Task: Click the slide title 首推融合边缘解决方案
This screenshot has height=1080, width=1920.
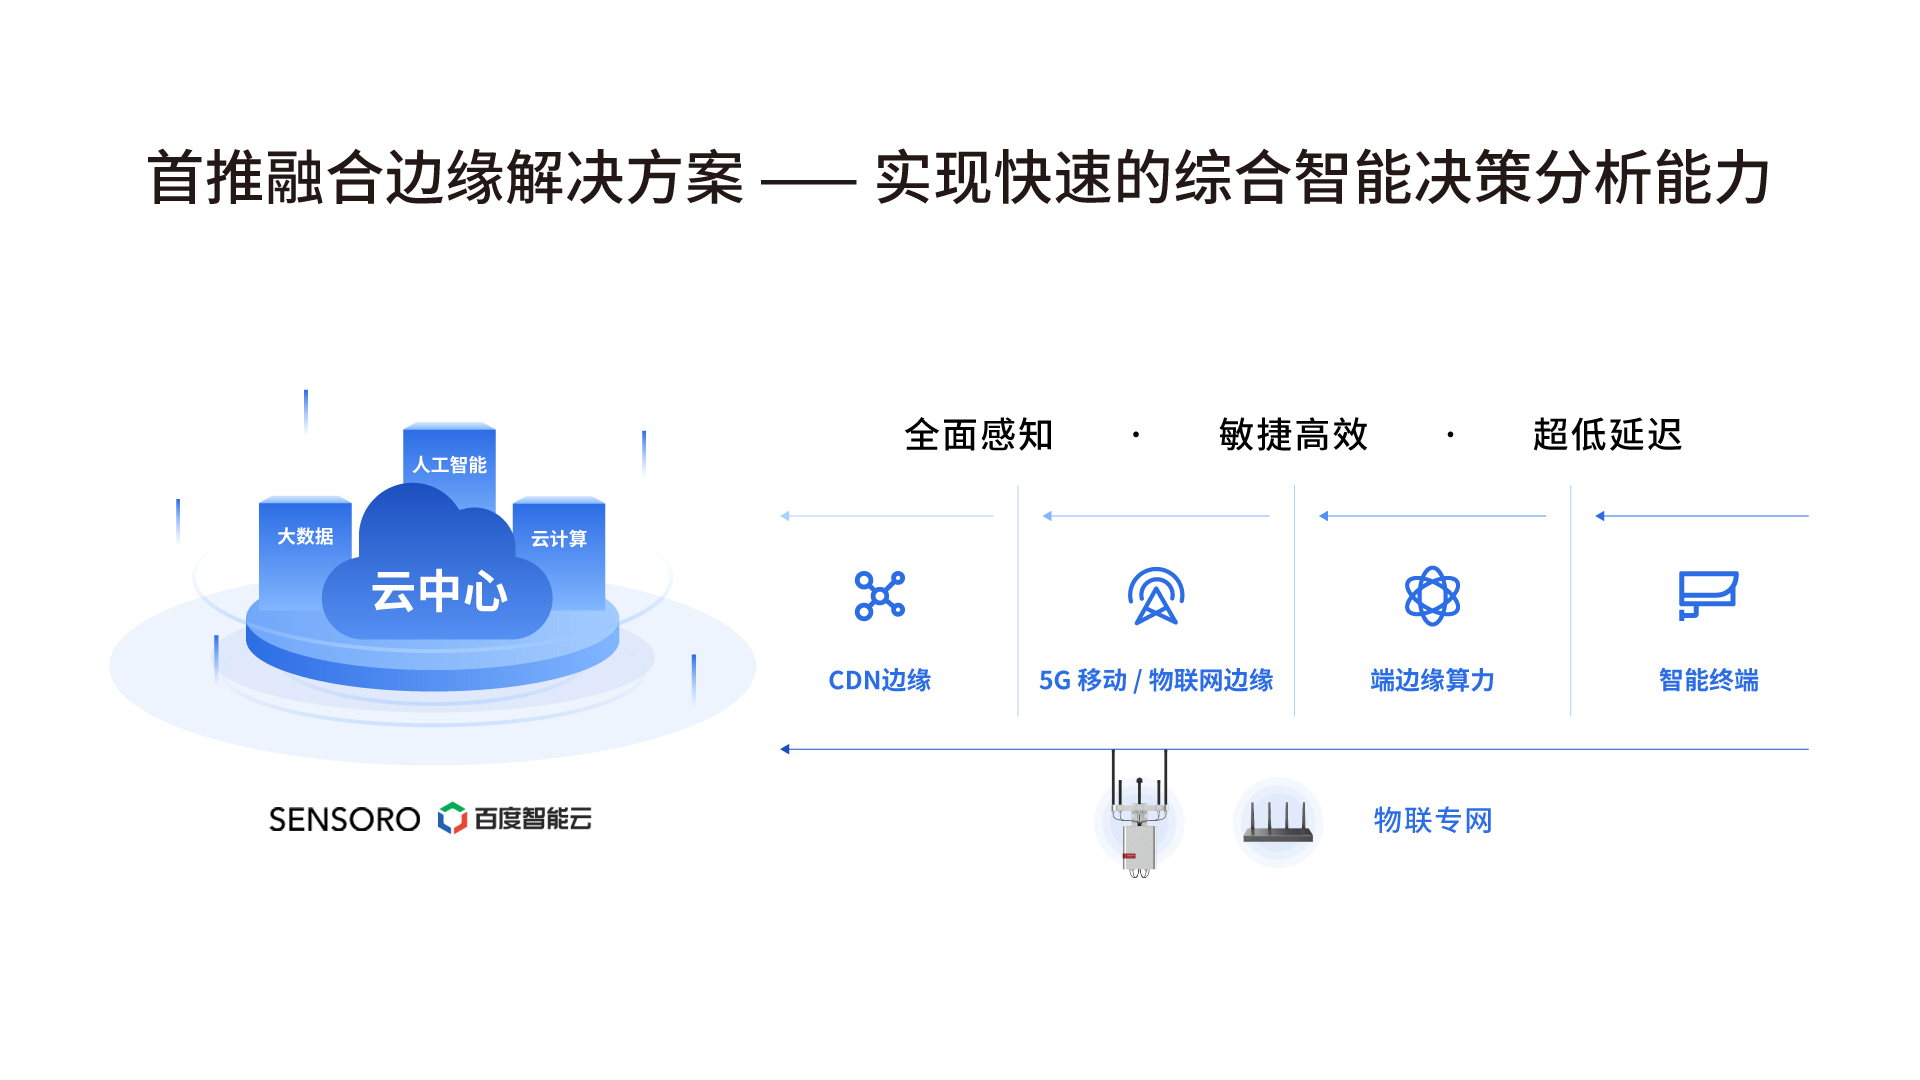Action: click(446, 178)
